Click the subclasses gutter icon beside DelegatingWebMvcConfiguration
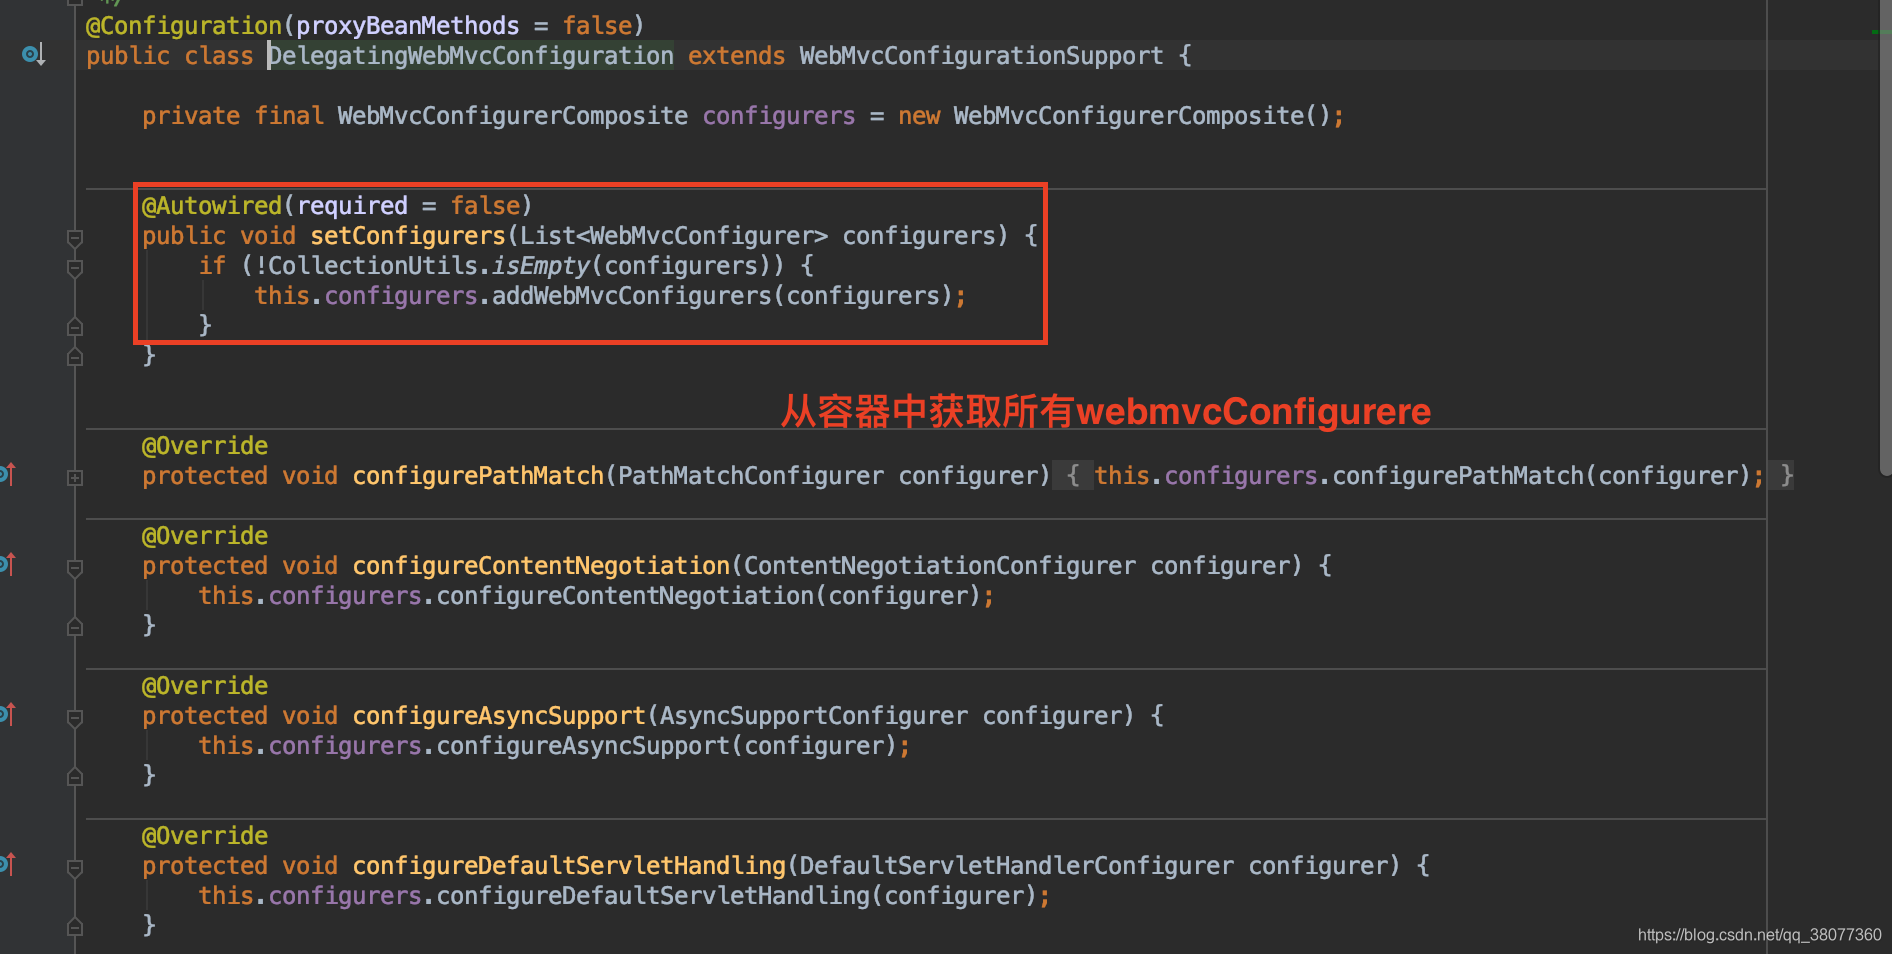 pyautogui.click(x=33, y=55)
